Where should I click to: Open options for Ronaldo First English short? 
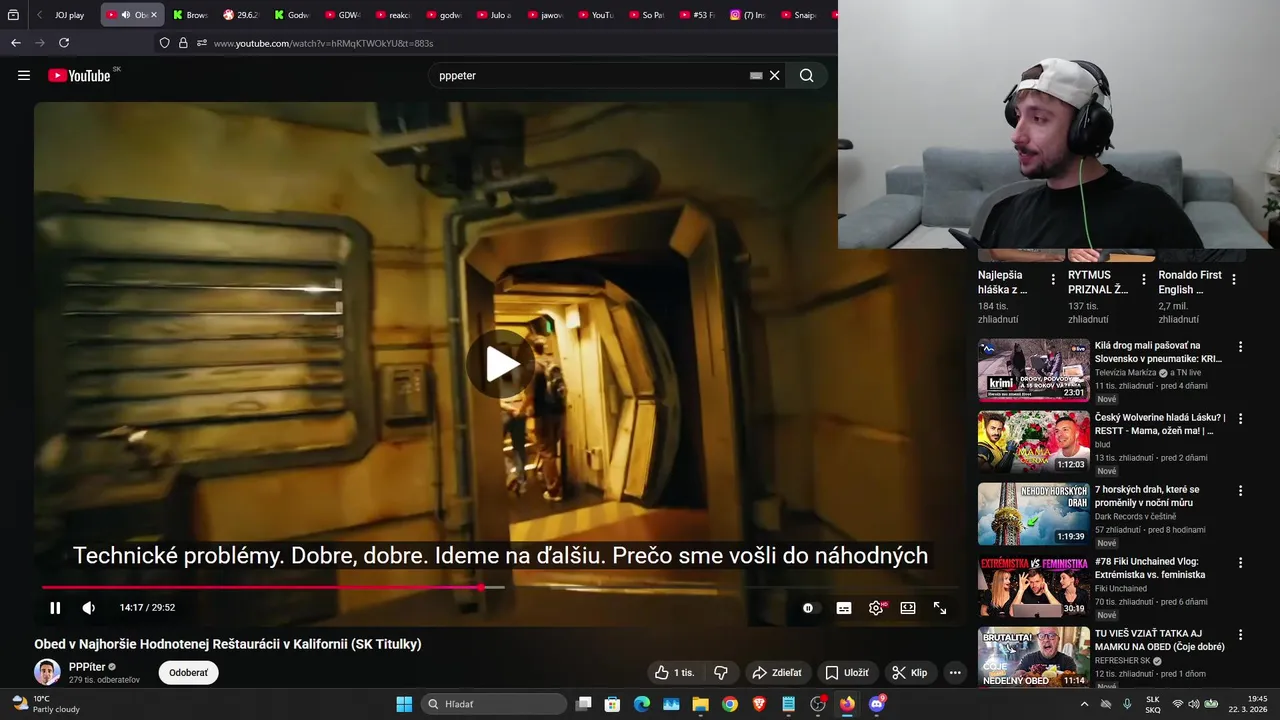pyautogui.click(x=1233, y=279)
